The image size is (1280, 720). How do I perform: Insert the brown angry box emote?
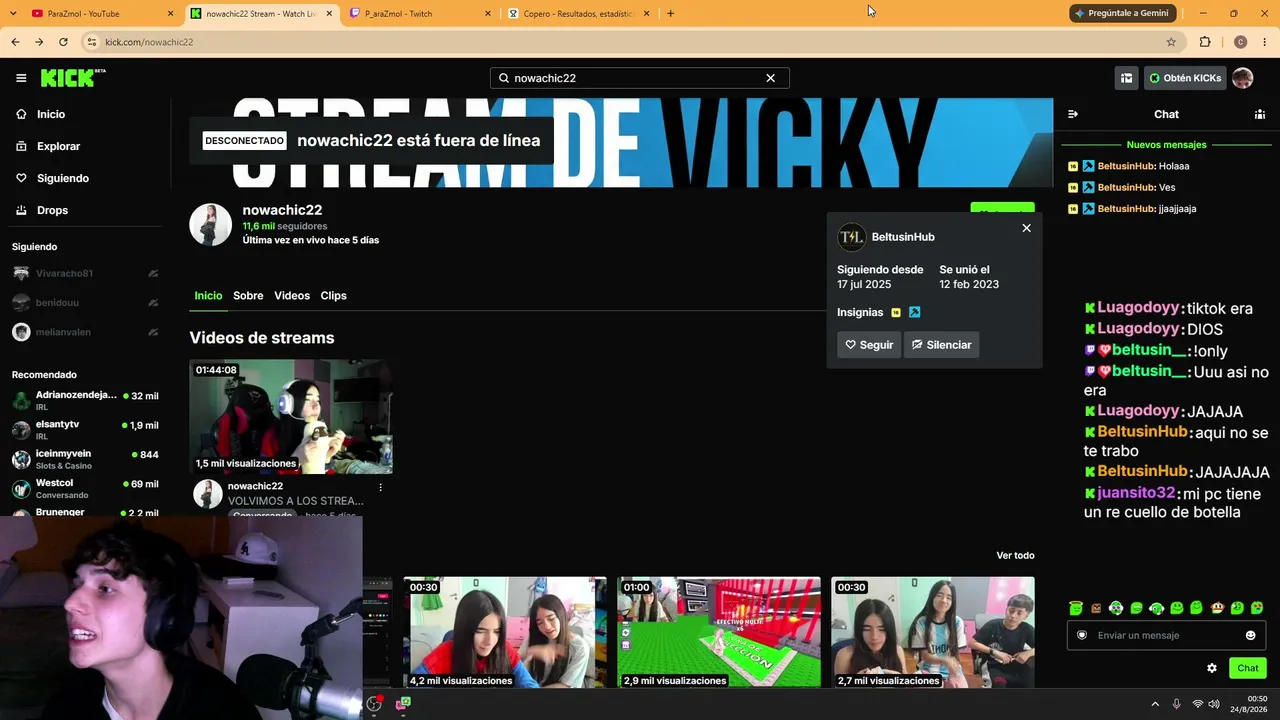(x=1096, y=608)
